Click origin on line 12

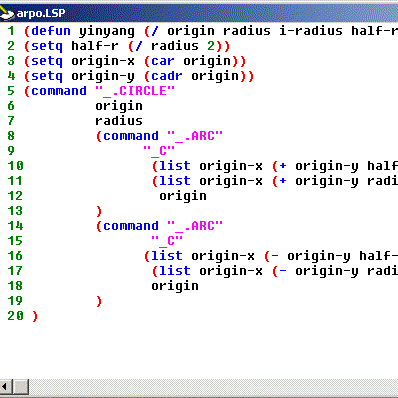[x=183, y=197]
